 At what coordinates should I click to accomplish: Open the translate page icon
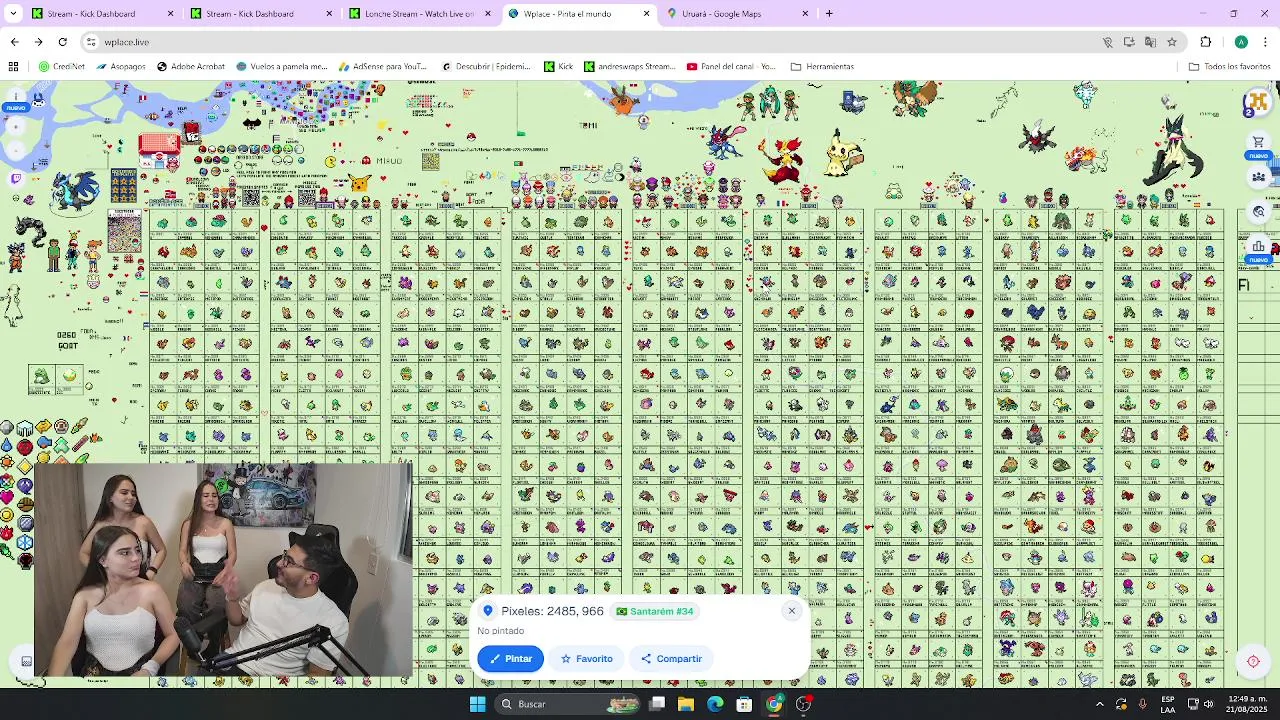(x=1150, y=42)
